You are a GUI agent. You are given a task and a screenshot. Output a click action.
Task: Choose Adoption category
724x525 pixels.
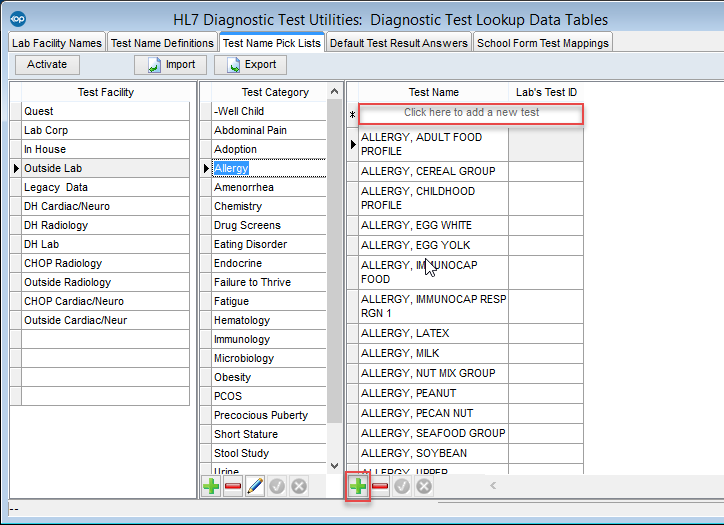click(269, 149)
